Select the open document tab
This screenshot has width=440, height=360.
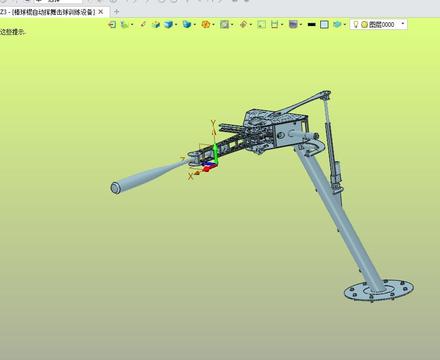(x=48, y=12)
